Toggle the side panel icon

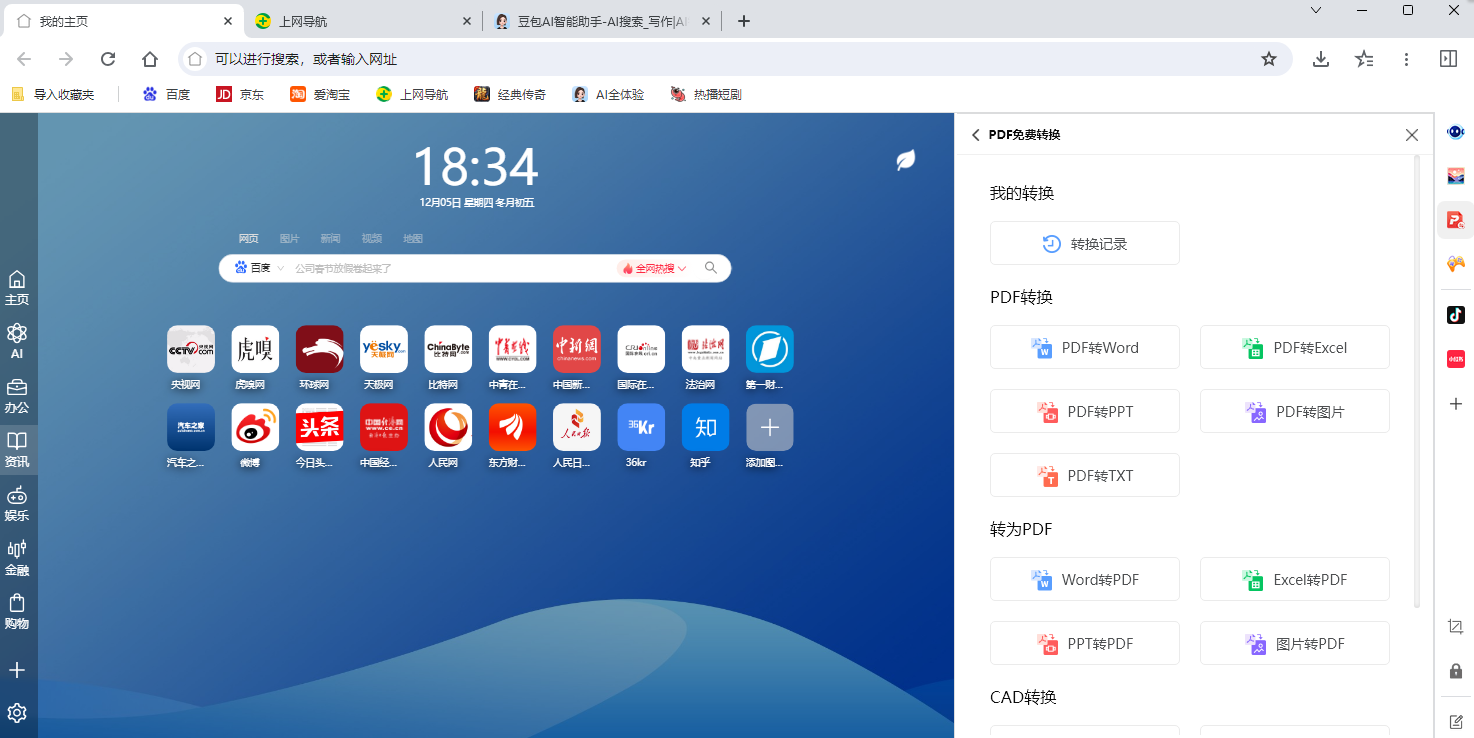1448,59
